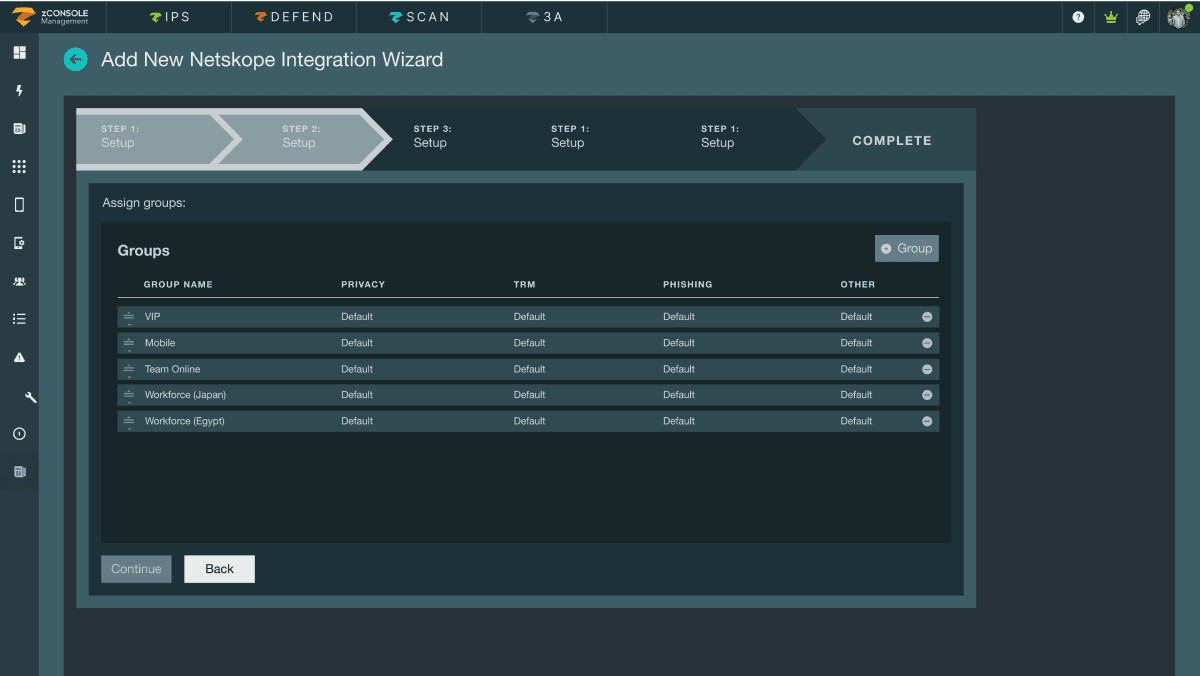
Task: Open the language globe icon in top bar
Action: click(1143, 17)
